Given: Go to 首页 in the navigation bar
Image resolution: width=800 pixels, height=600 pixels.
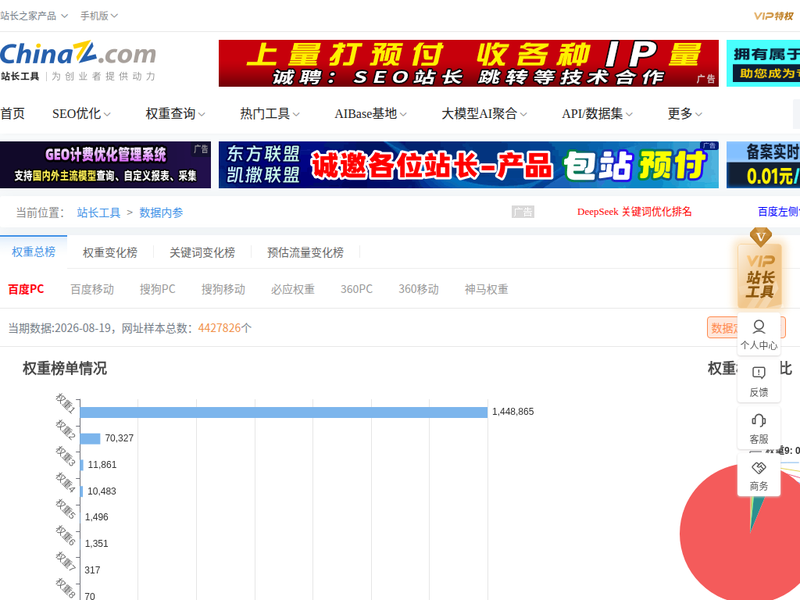Looking at the screenshot, I should [x=12, y=113].
